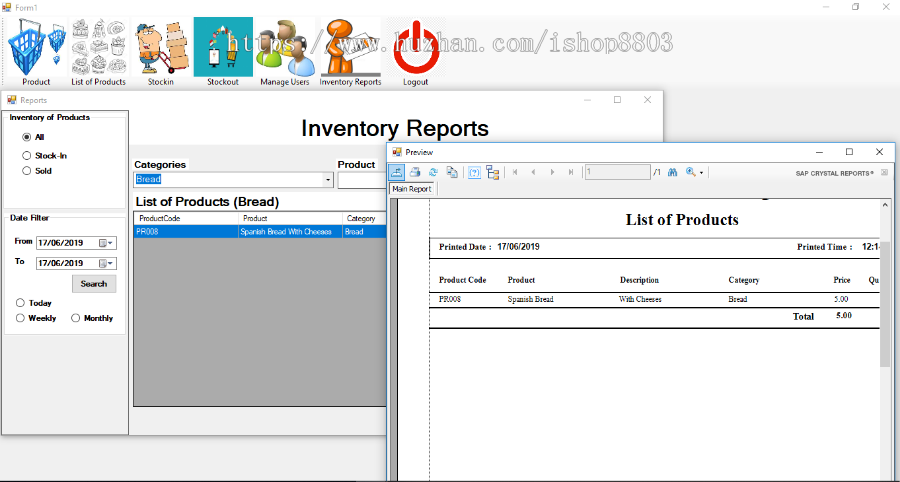Click the To date value 17/06/2019

(x=61, y=263)
